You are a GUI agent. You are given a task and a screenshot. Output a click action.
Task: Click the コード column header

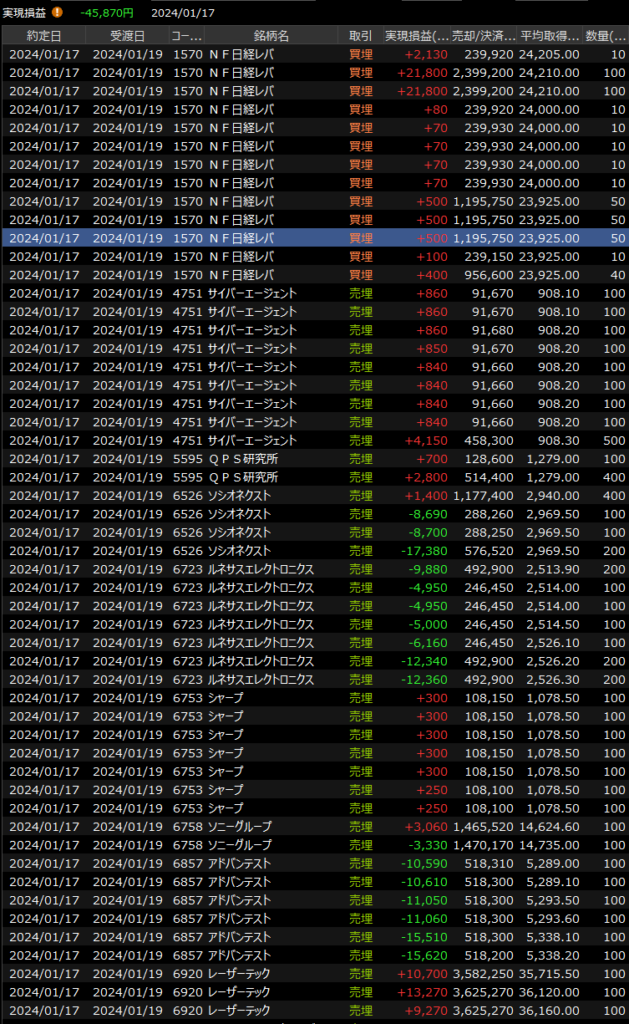click(186, 35)
